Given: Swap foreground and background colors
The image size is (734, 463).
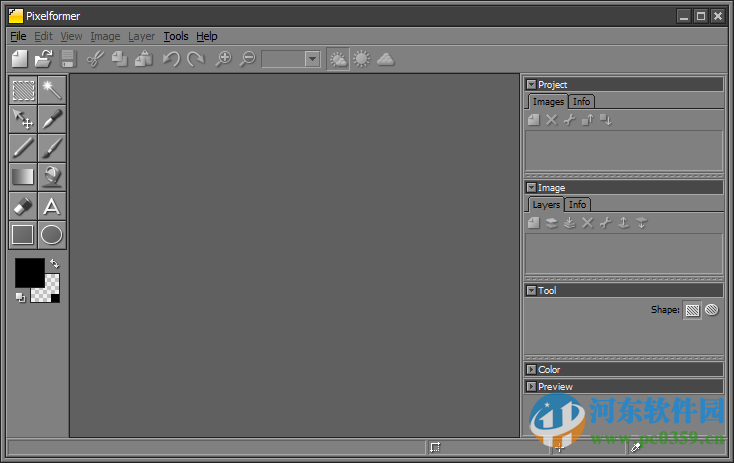Looking at the screenshot, I should 55,264.
